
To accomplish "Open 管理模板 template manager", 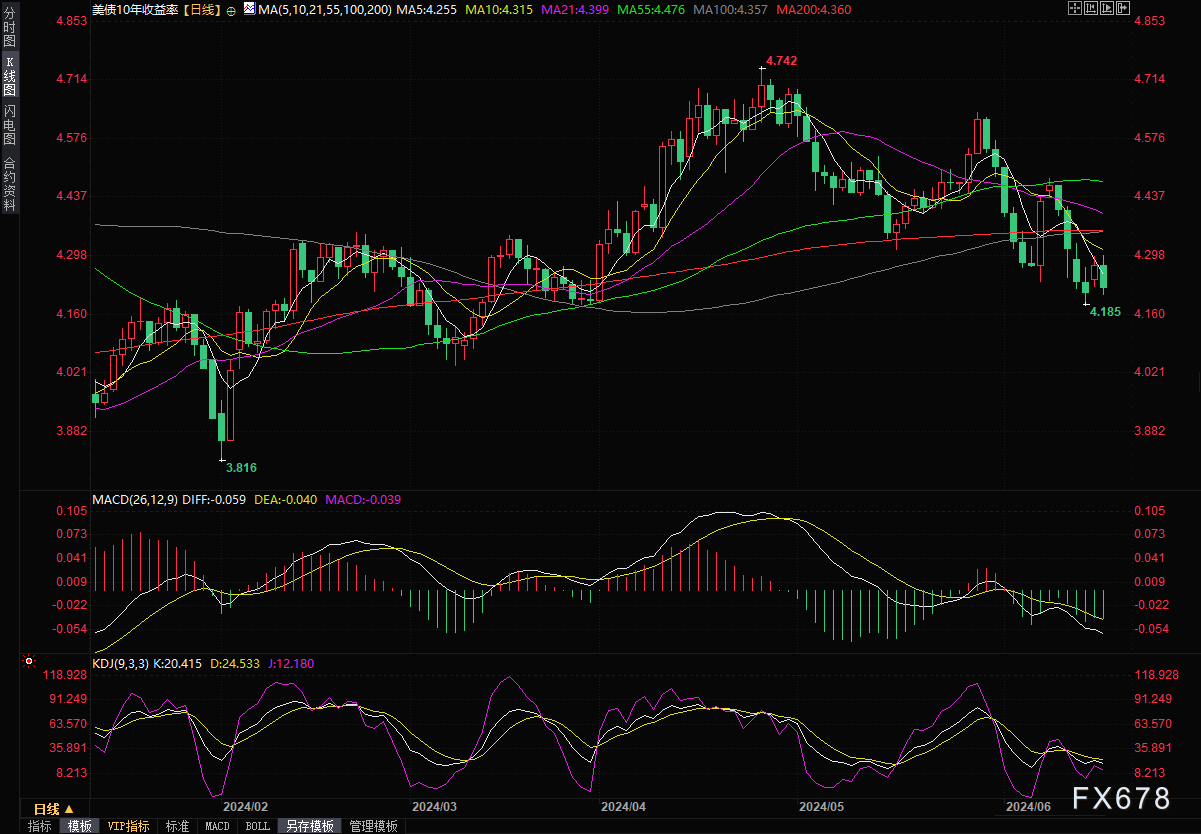I will (373, 826).
